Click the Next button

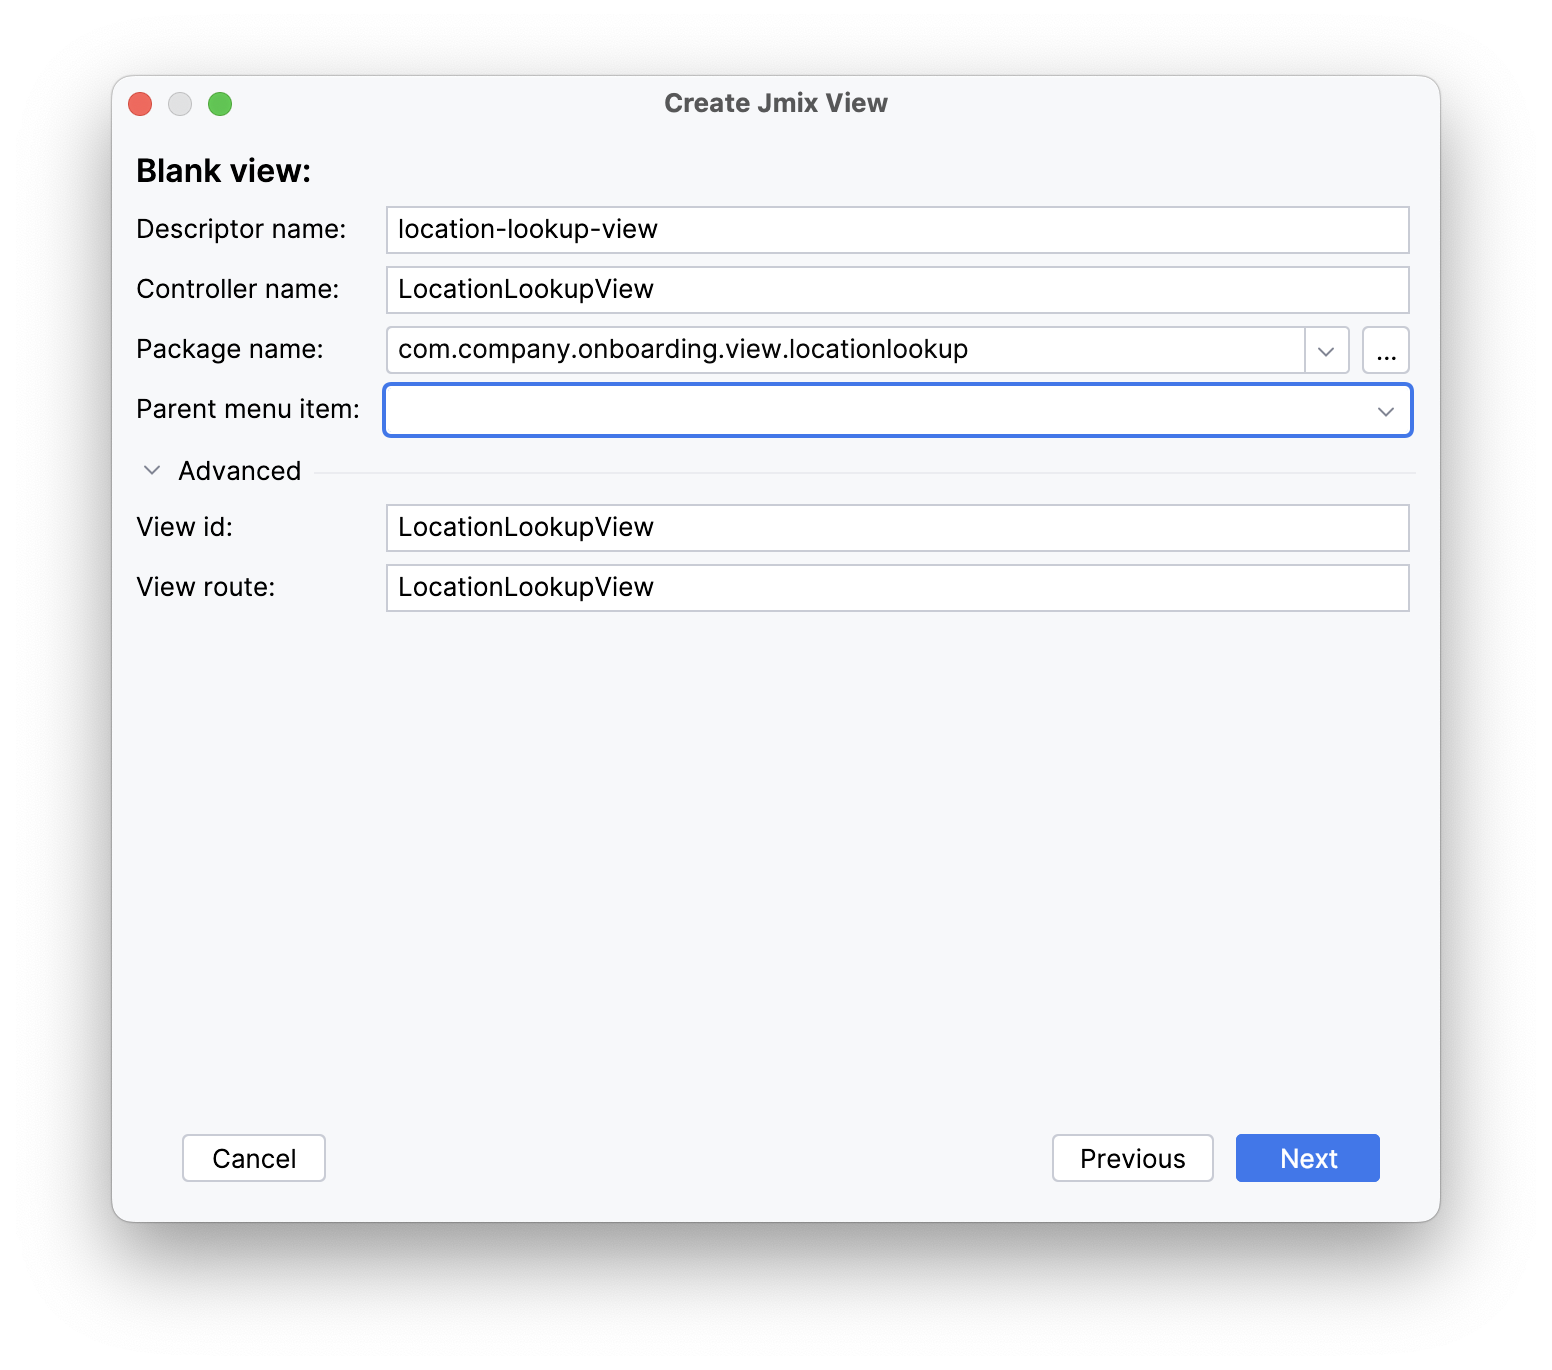(x=1307, y=1158)
